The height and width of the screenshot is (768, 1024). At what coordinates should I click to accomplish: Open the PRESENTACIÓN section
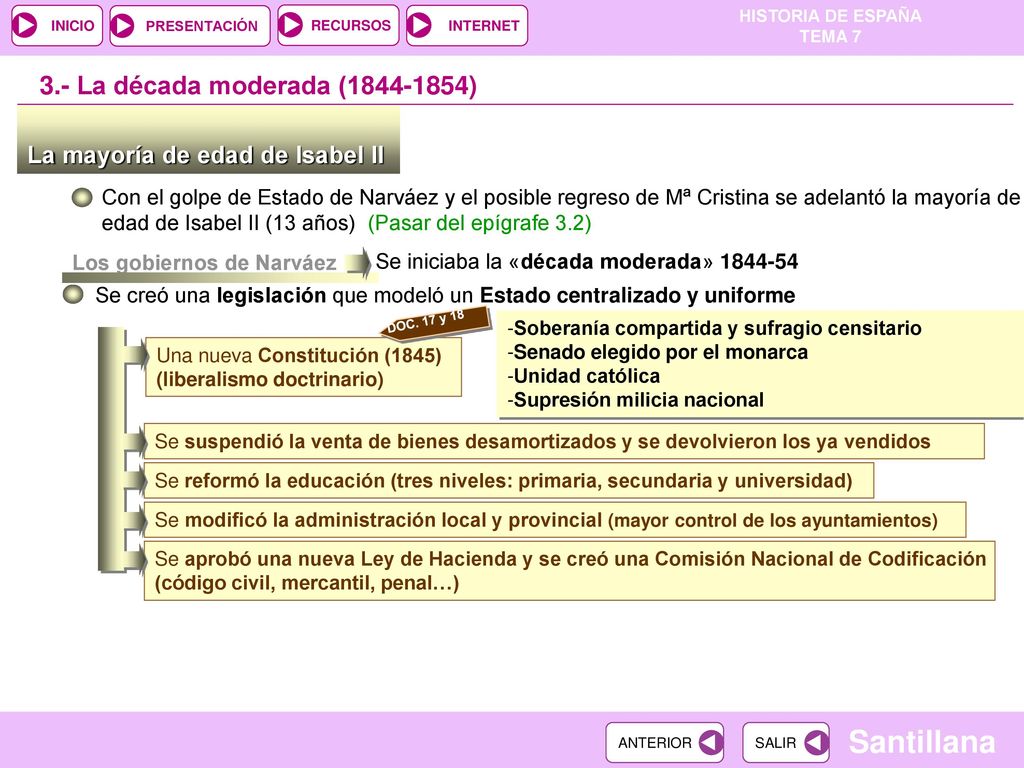pos(189,25)
